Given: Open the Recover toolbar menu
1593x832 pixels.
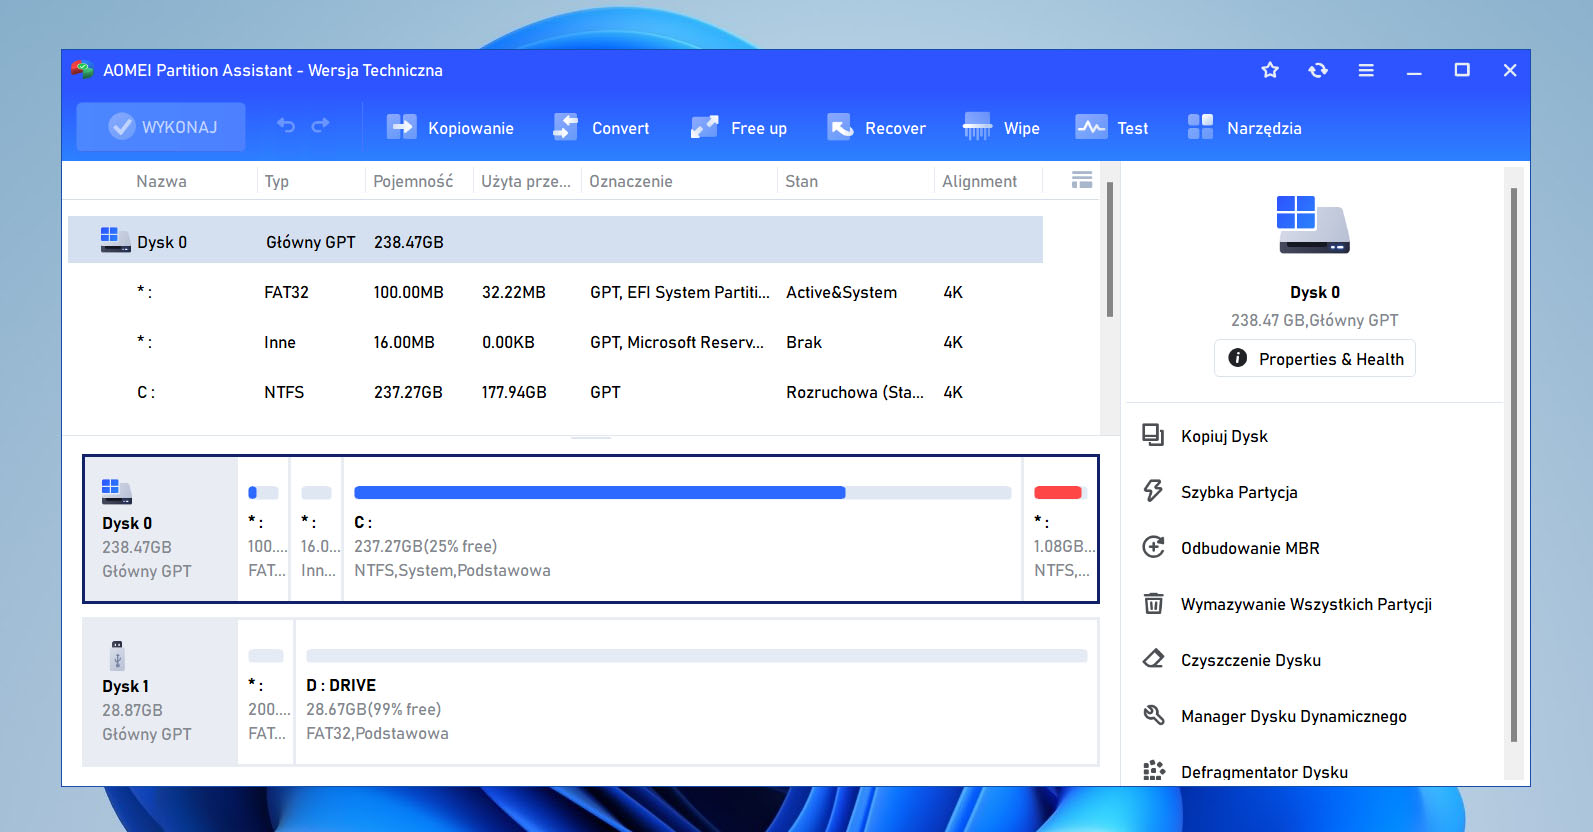Looking at the screenshot, I should tap(876, 128).
